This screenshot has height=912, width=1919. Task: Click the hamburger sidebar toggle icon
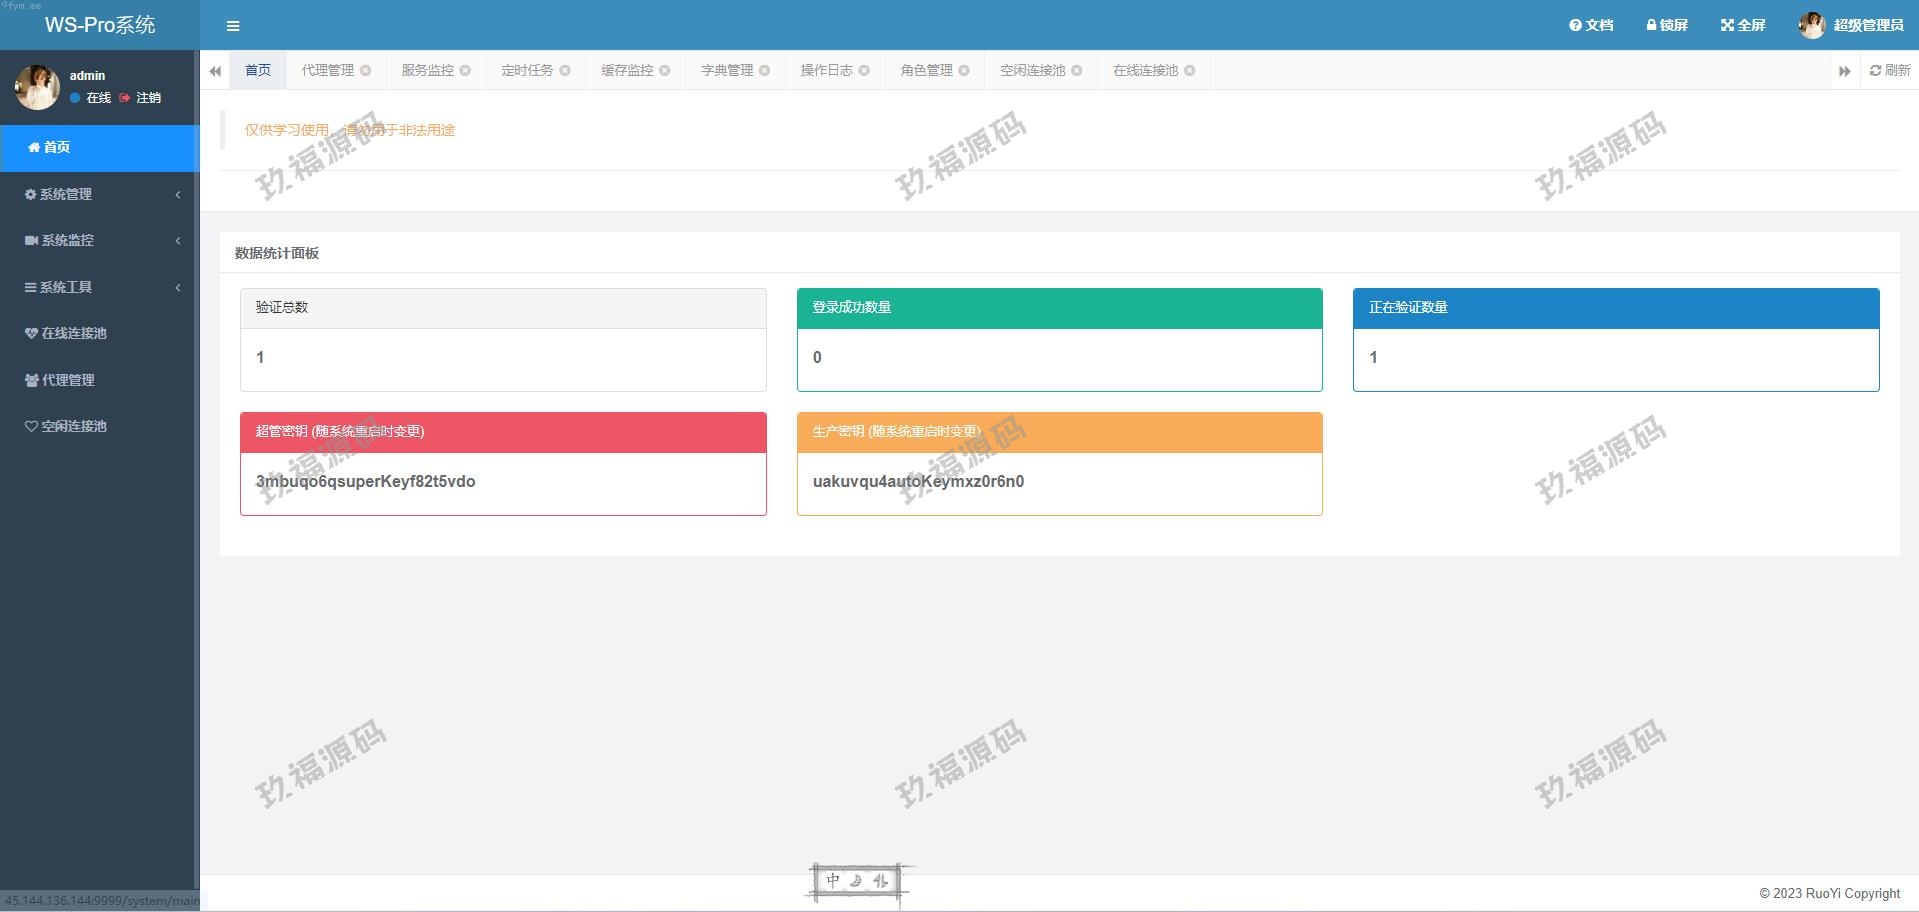pyautogui.click(x=233, y=26)
